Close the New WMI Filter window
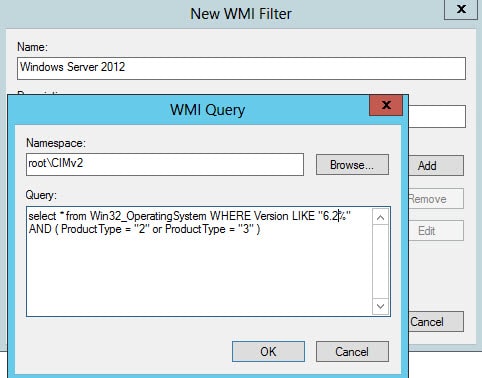Image resolution: width=482 pixels, height=378 pixels. coord(461,9)
